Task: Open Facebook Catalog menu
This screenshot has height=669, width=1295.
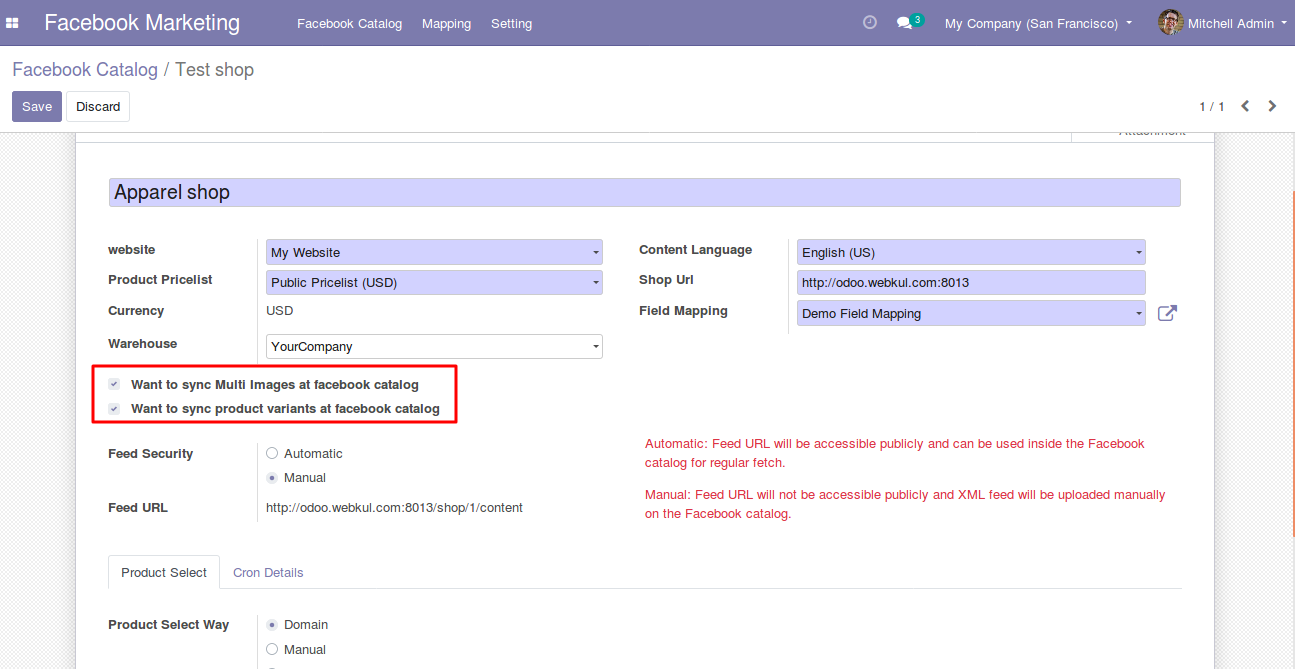Action: tap(349, 23)
